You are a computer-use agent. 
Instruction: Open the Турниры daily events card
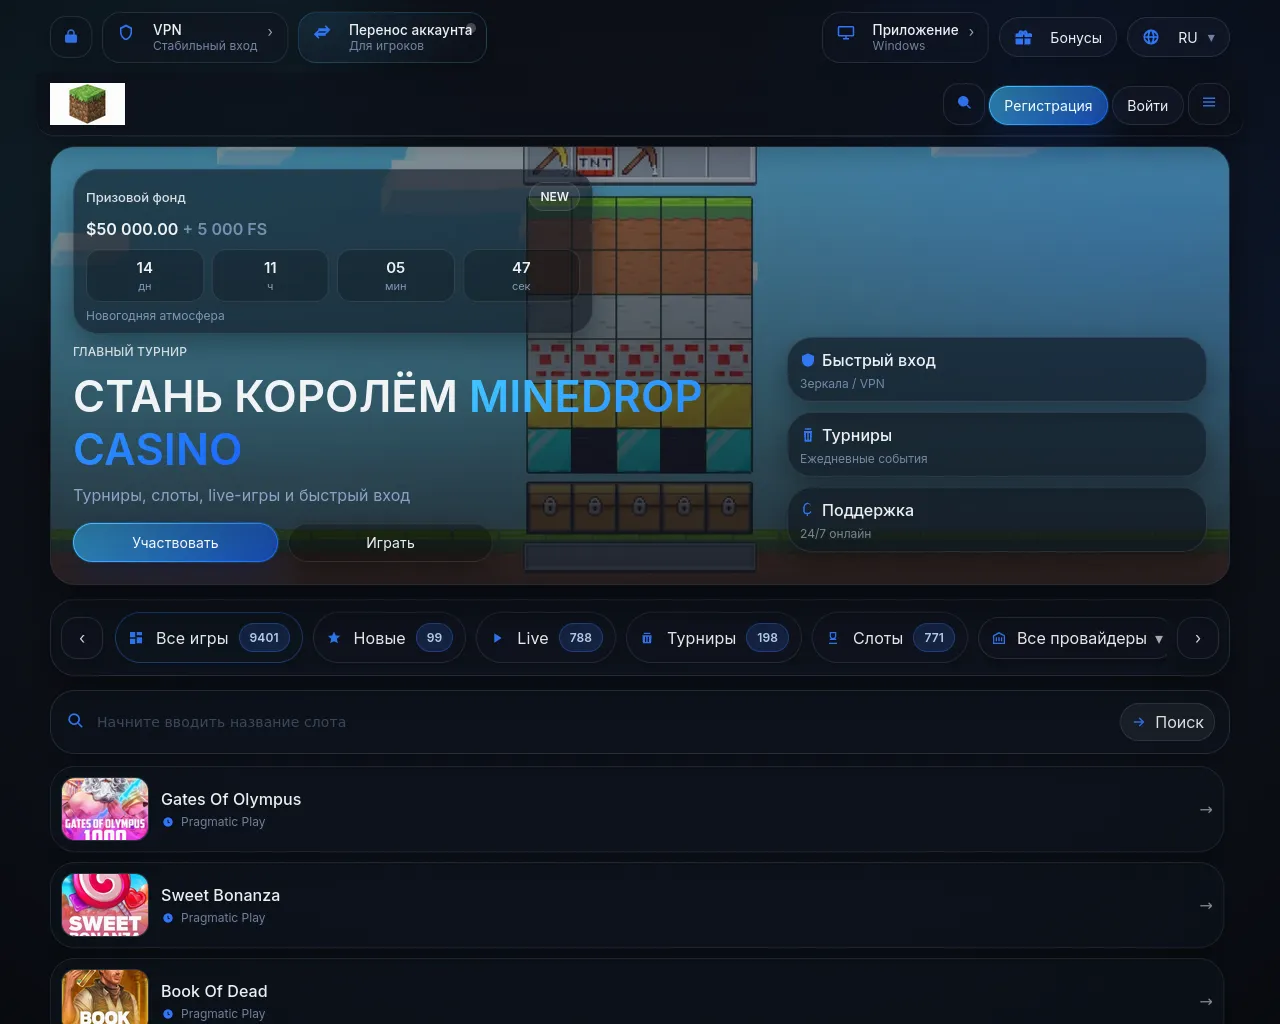coord(997,445)
